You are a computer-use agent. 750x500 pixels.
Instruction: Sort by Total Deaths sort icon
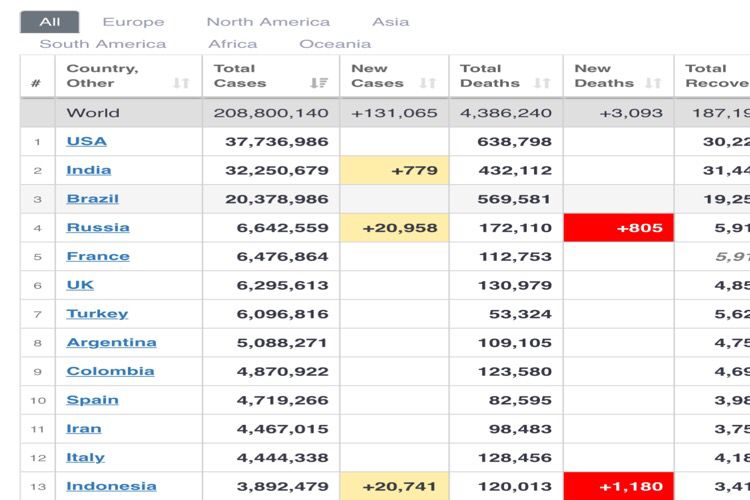coord(542,83)
